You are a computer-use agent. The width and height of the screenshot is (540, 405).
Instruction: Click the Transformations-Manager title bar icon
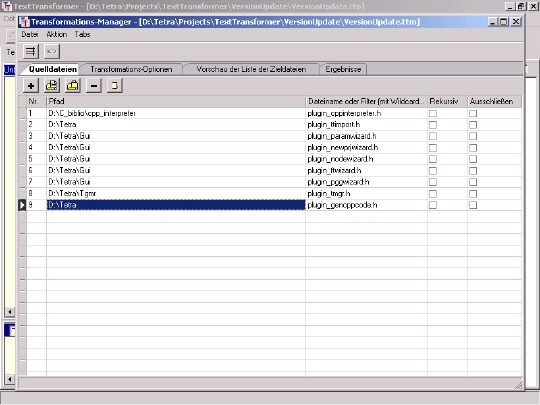[24, 22]
